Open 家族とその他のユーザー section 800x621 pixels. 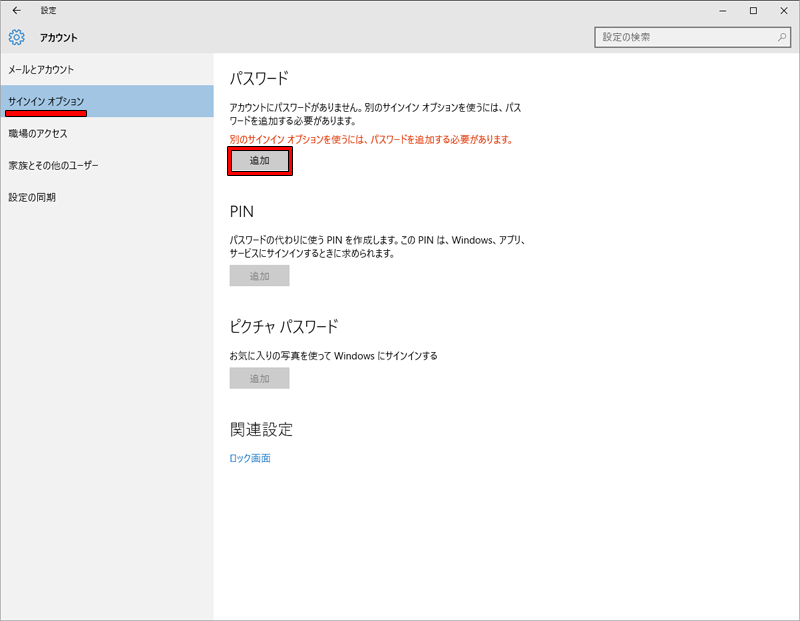107,165
